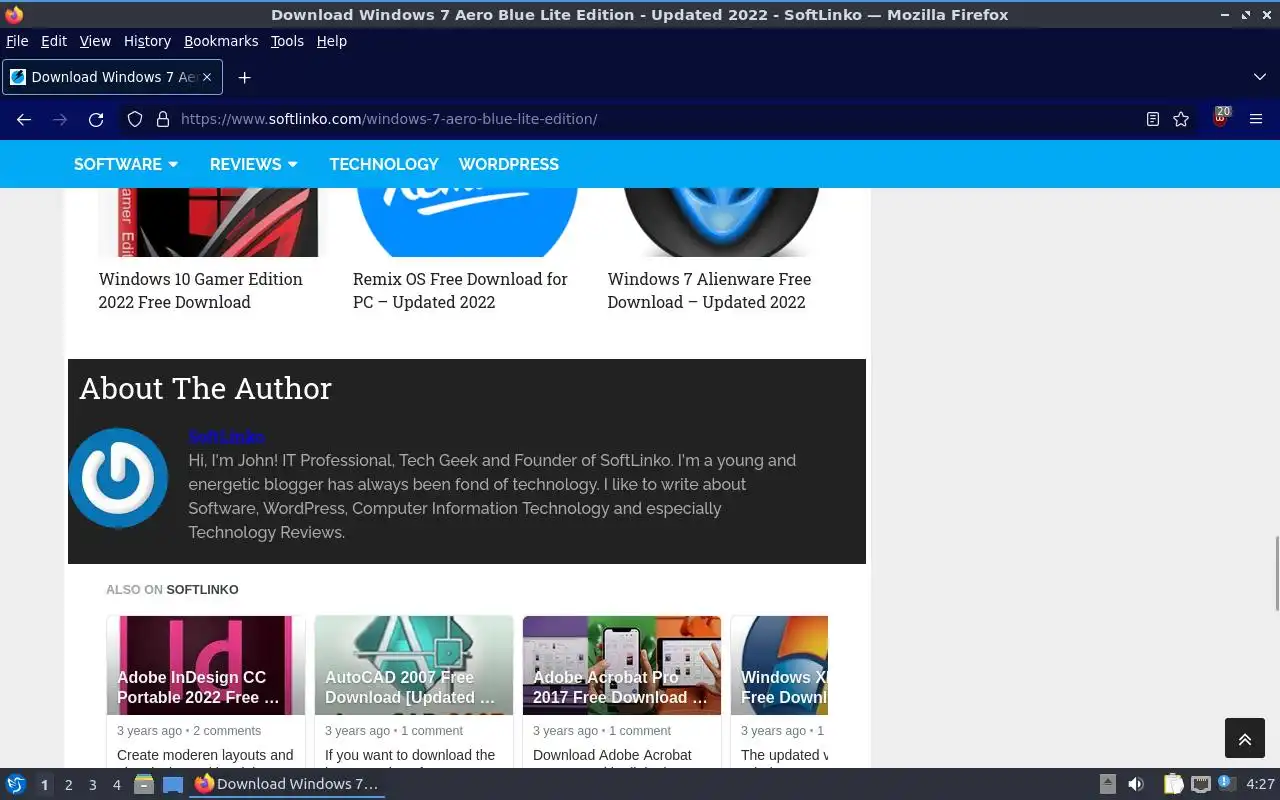This screenshot has height=800, width=1280.
Task: Toggle reader view icon in address bar
Action: (1153, 119)
